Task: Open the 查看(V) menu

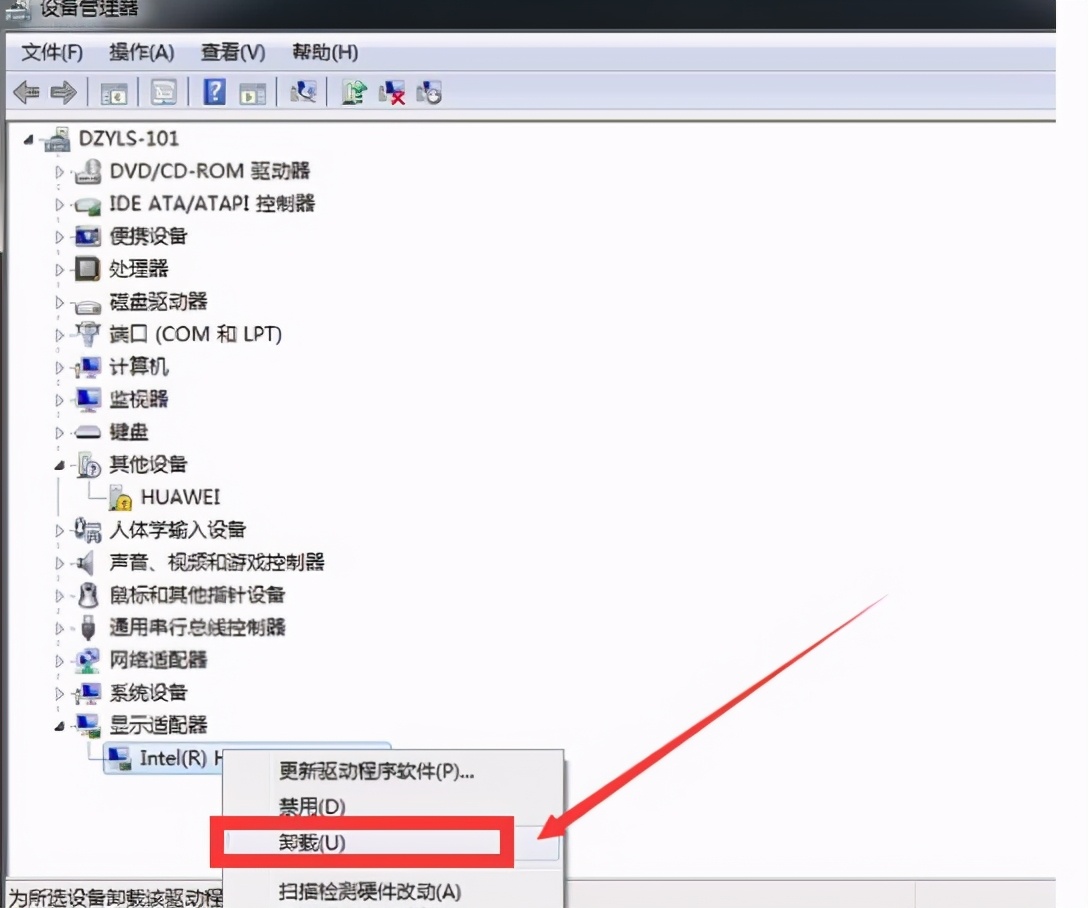Action: [232, 52]
